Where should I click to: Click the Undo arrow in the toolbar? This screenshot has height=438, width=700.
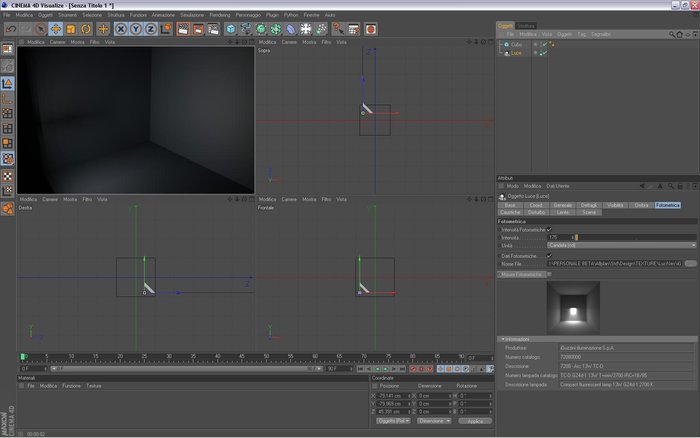[11, 29]
